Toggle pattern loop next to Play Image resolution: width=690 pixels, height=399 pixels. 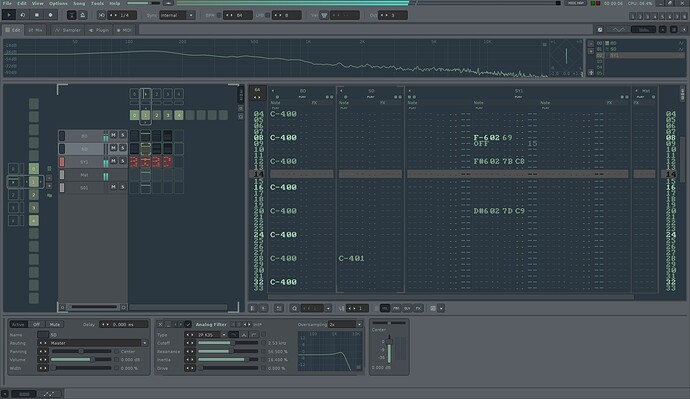tap(23, 15)
